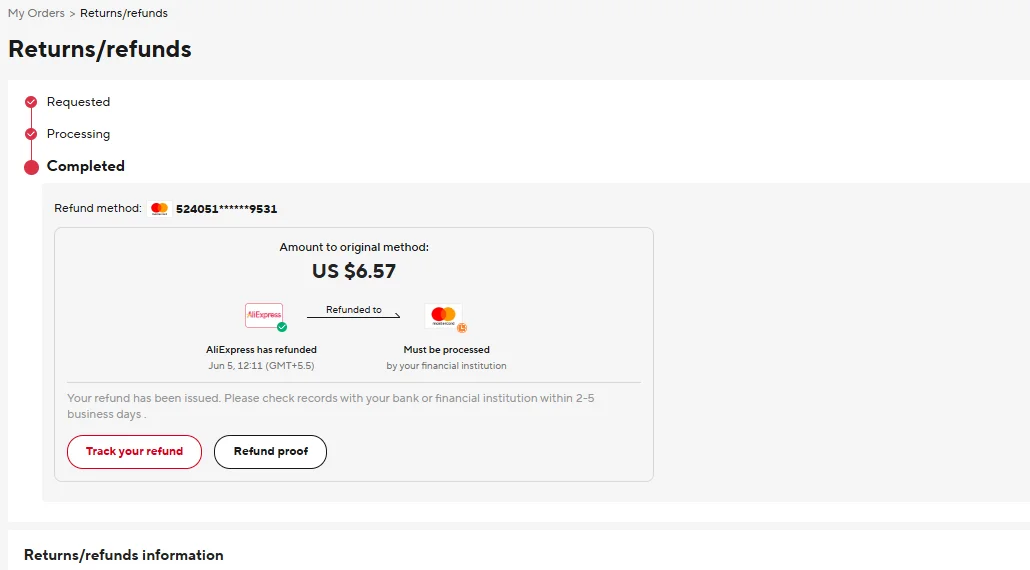Select the Returns/refunds breadcrumb item
This screenshot has width=1030, height=570.
coord(124,14)
